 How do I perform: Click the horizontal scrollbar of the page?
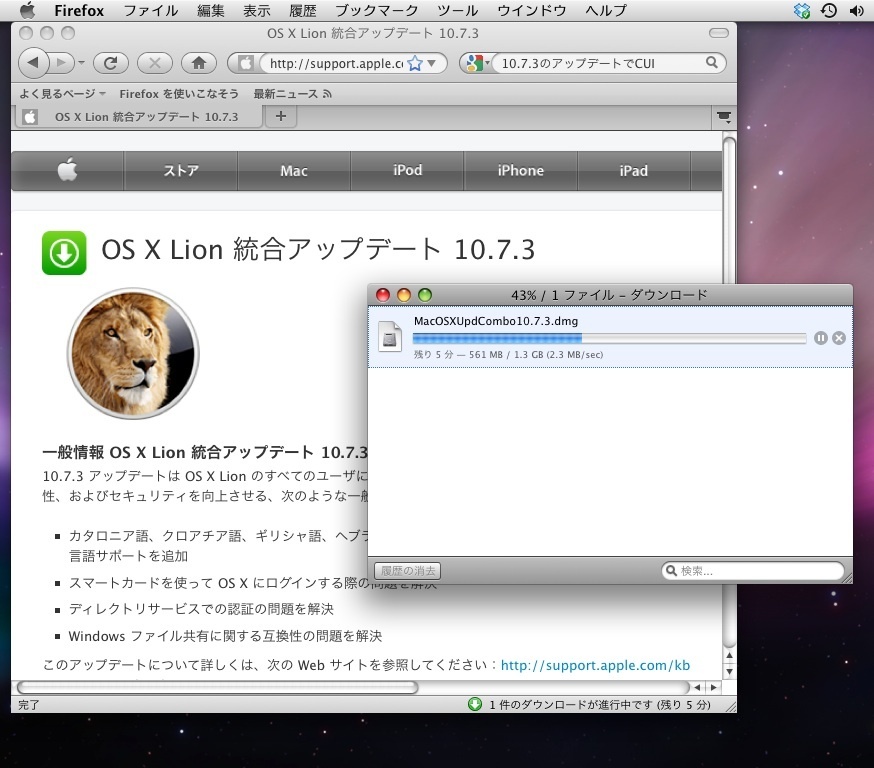[217, 687]
